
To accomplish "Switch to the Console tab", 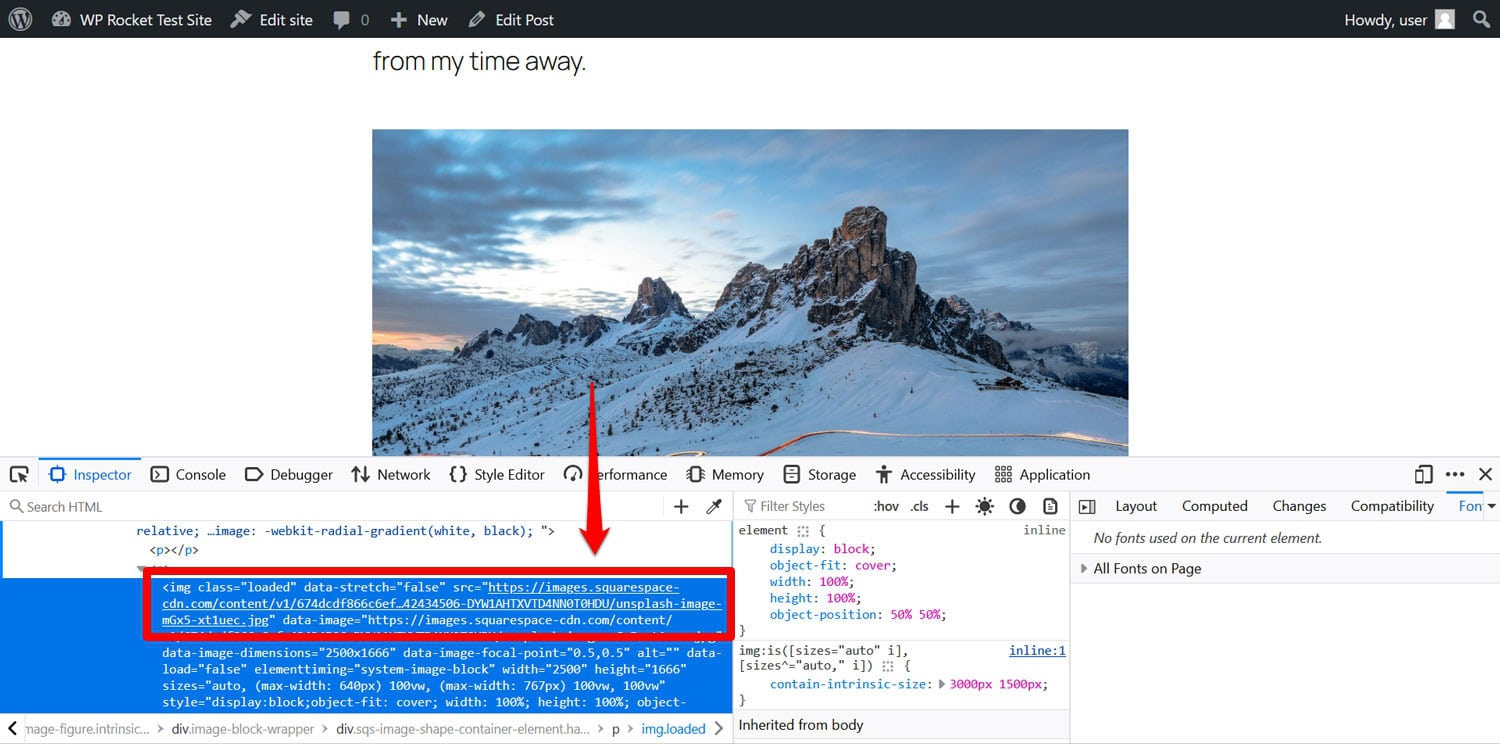I will [188, 474].
